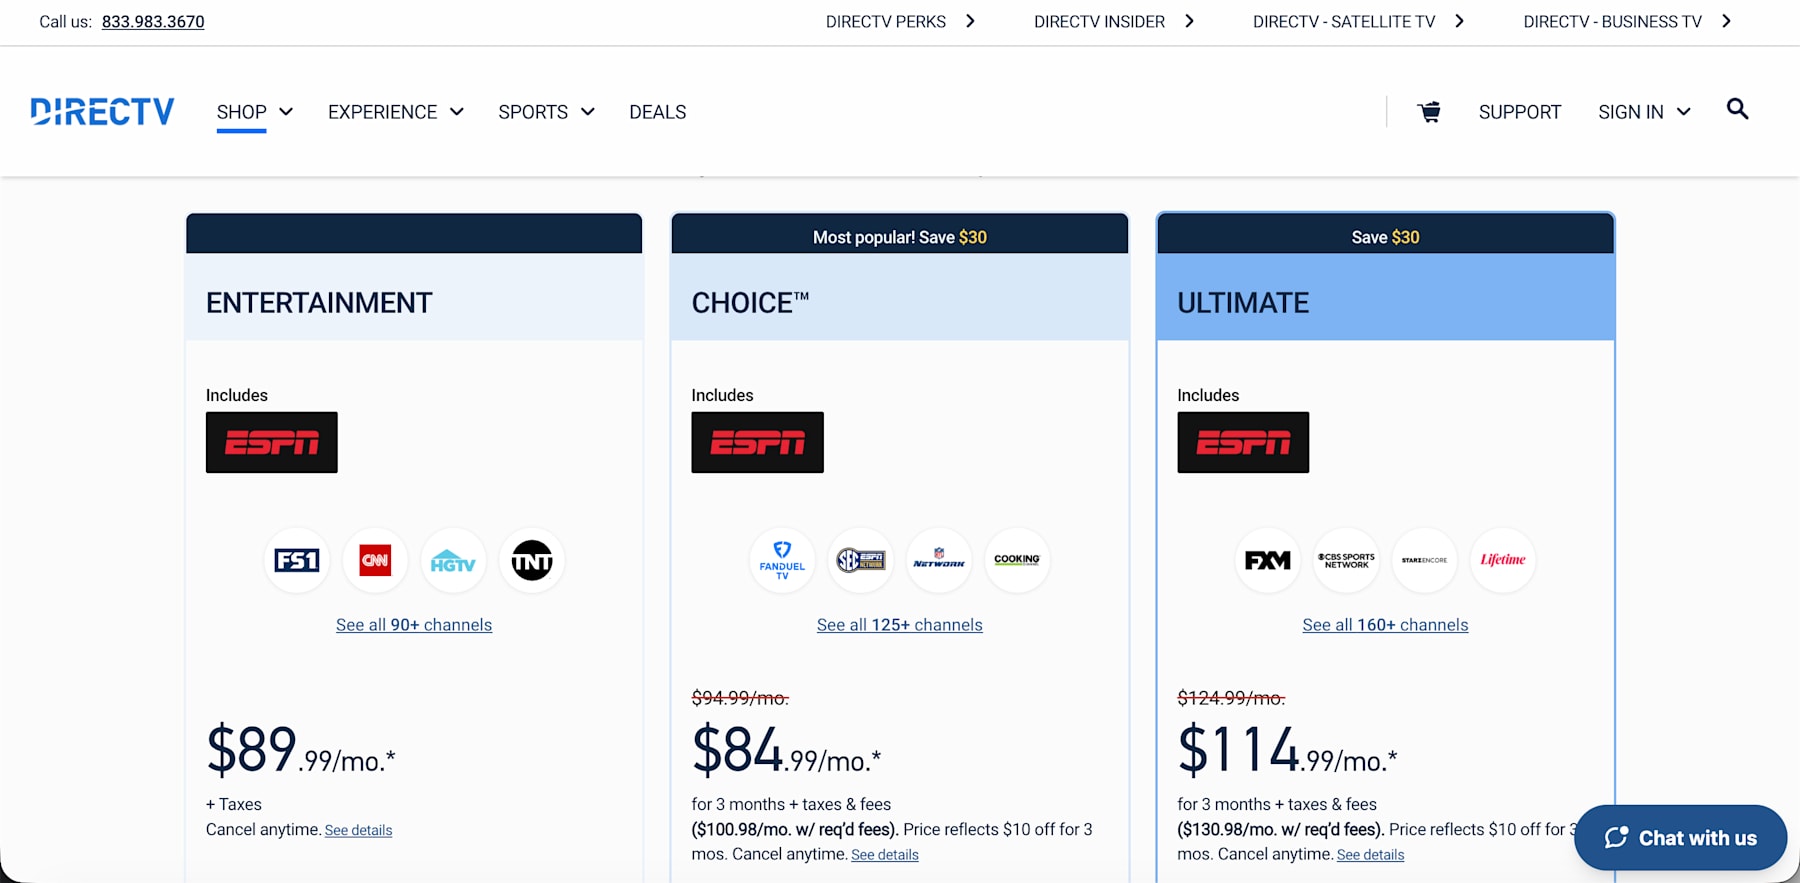
Task: Select the SEC Network channel icon
Action: [x=861, y=561]
